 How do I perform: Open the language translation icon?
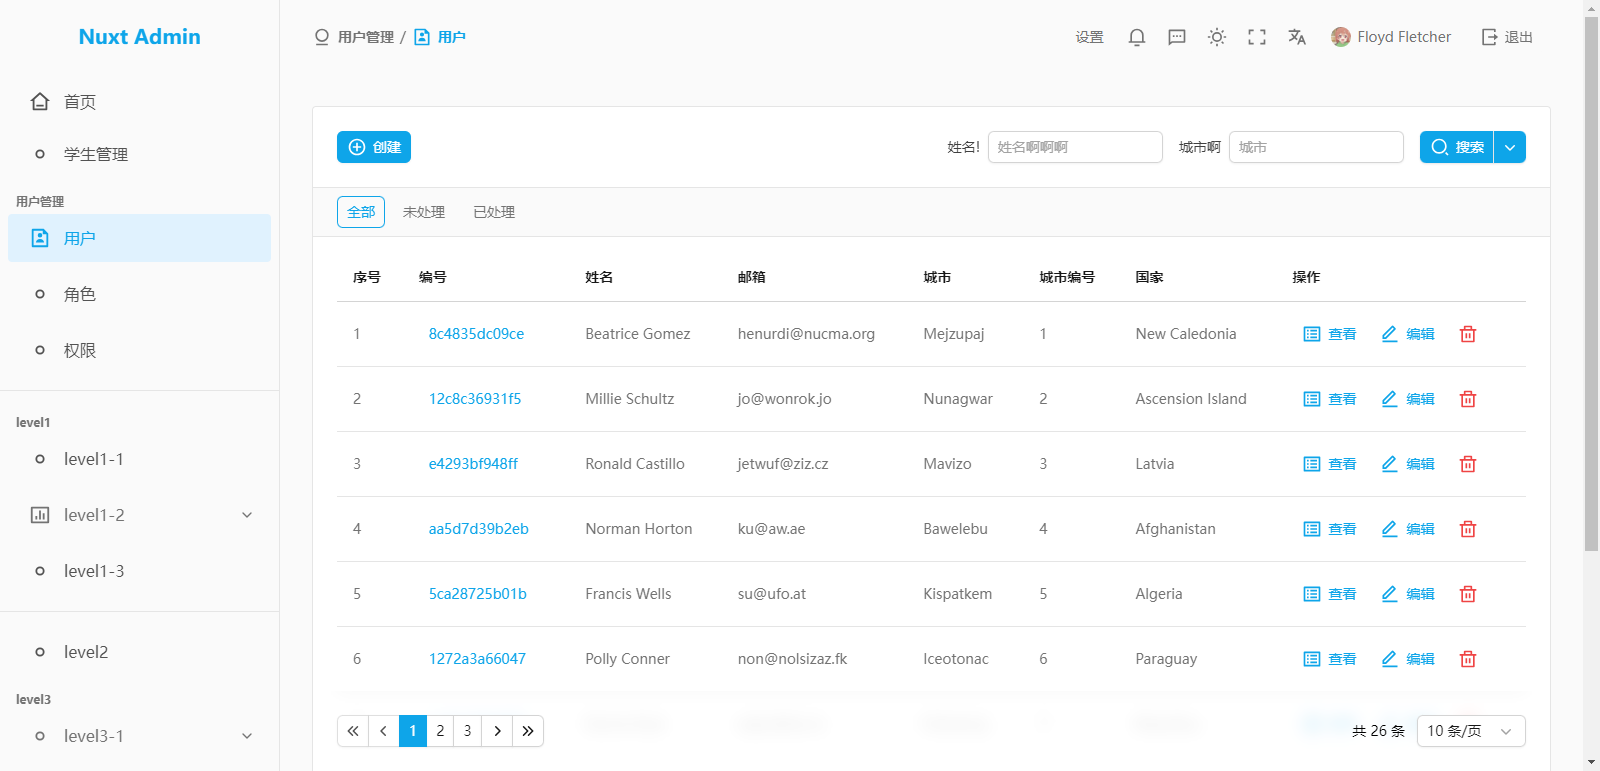[x=1297, y=37]
